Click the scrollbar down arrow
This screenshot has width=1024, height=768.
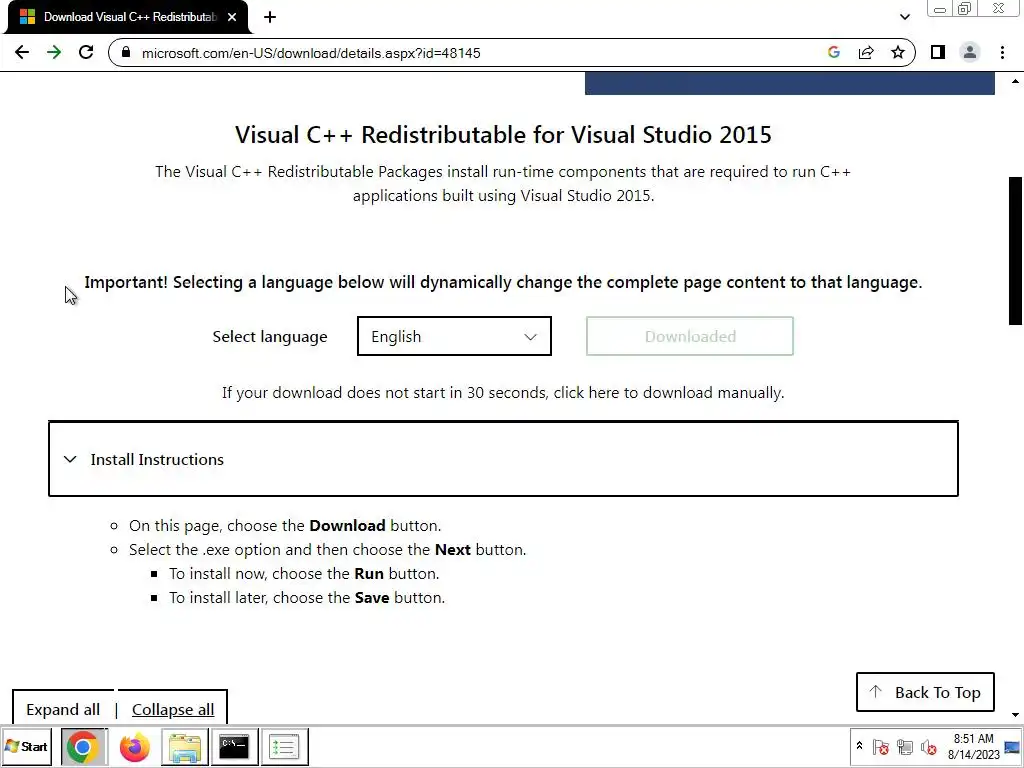point(1015,715)
